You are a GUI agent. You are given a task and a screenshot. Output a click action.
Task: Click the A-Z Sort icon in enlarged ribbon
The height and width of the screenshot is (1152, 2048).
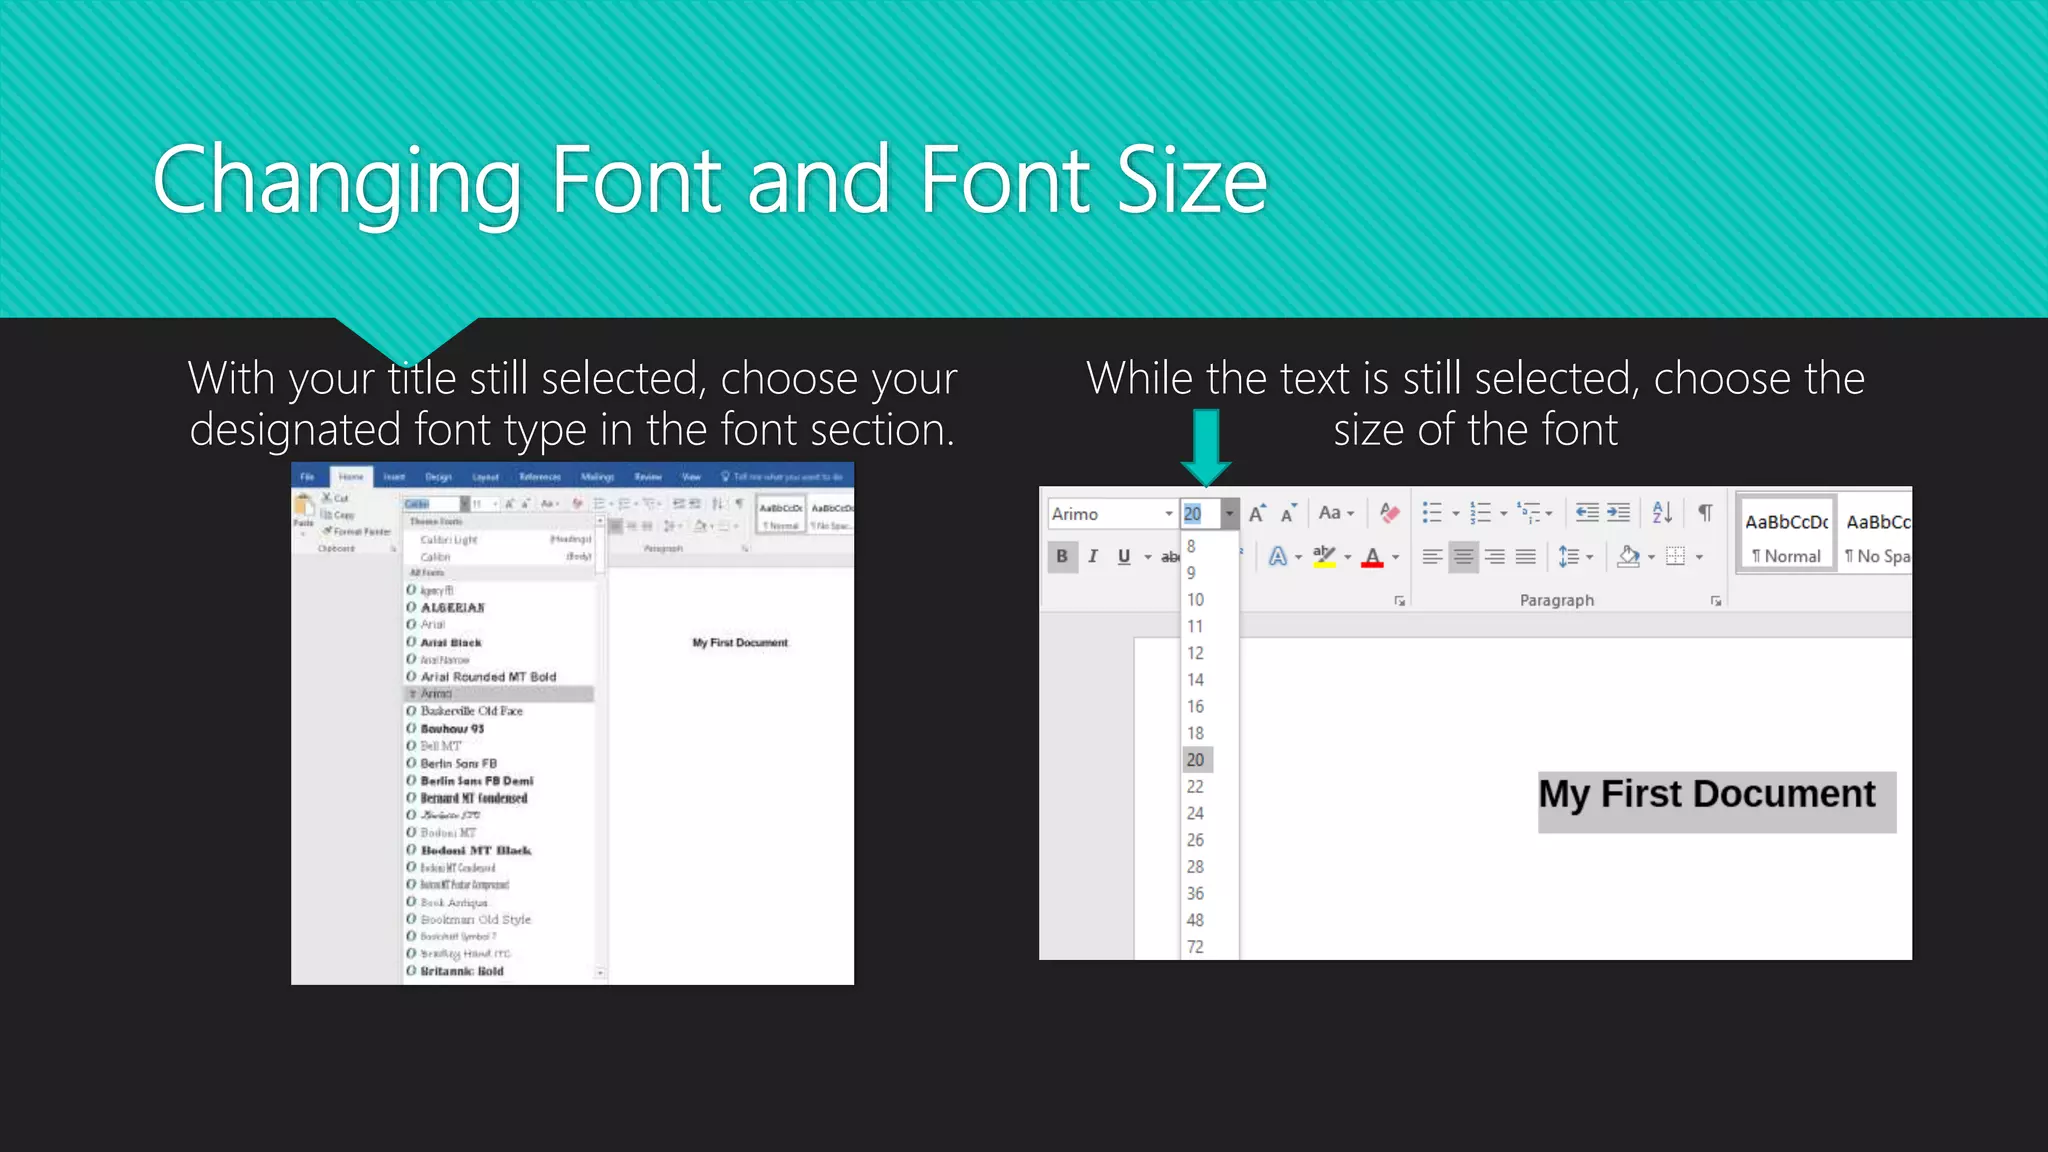1662,513
